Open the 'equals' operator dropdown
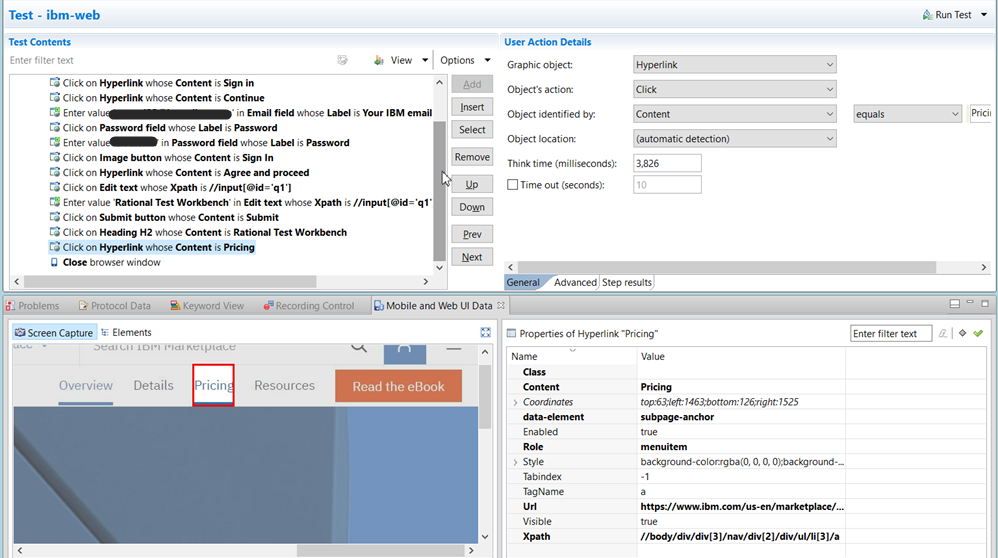Screen dimensions: 998x558 (x=907, y=114)
